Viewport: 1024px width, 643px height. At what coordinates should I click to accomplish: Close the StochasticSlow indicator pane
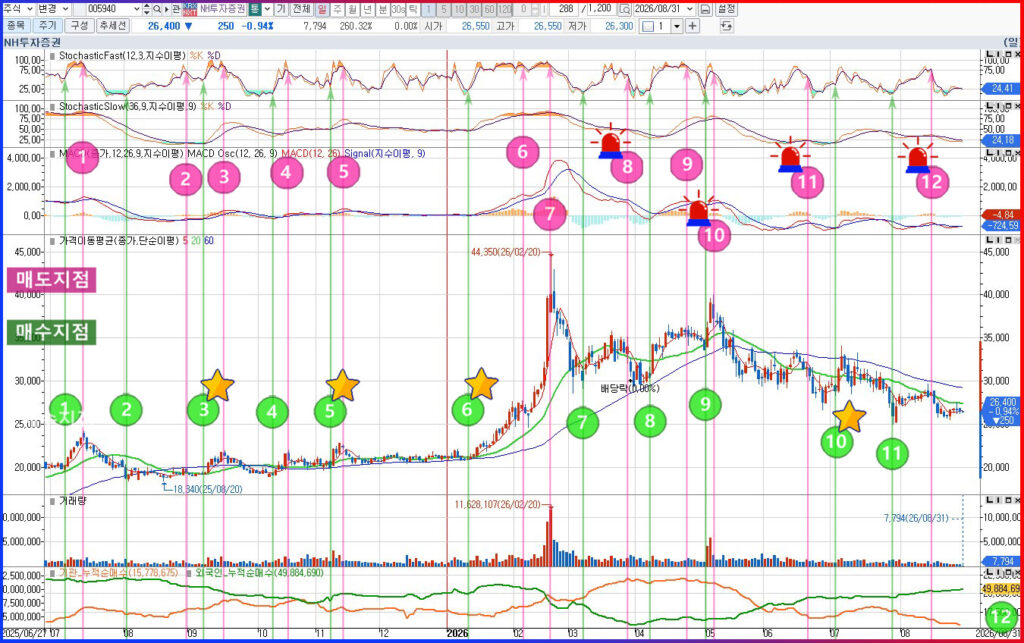point(1017,106)
